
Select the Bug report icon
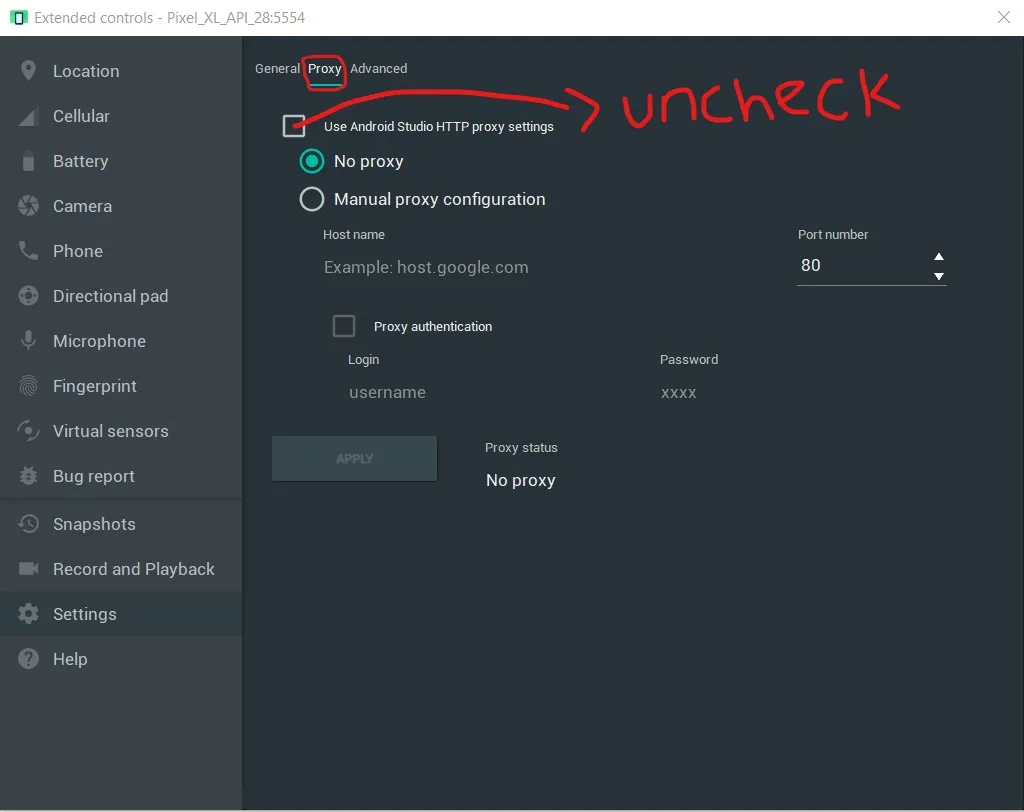click(28, 476)
